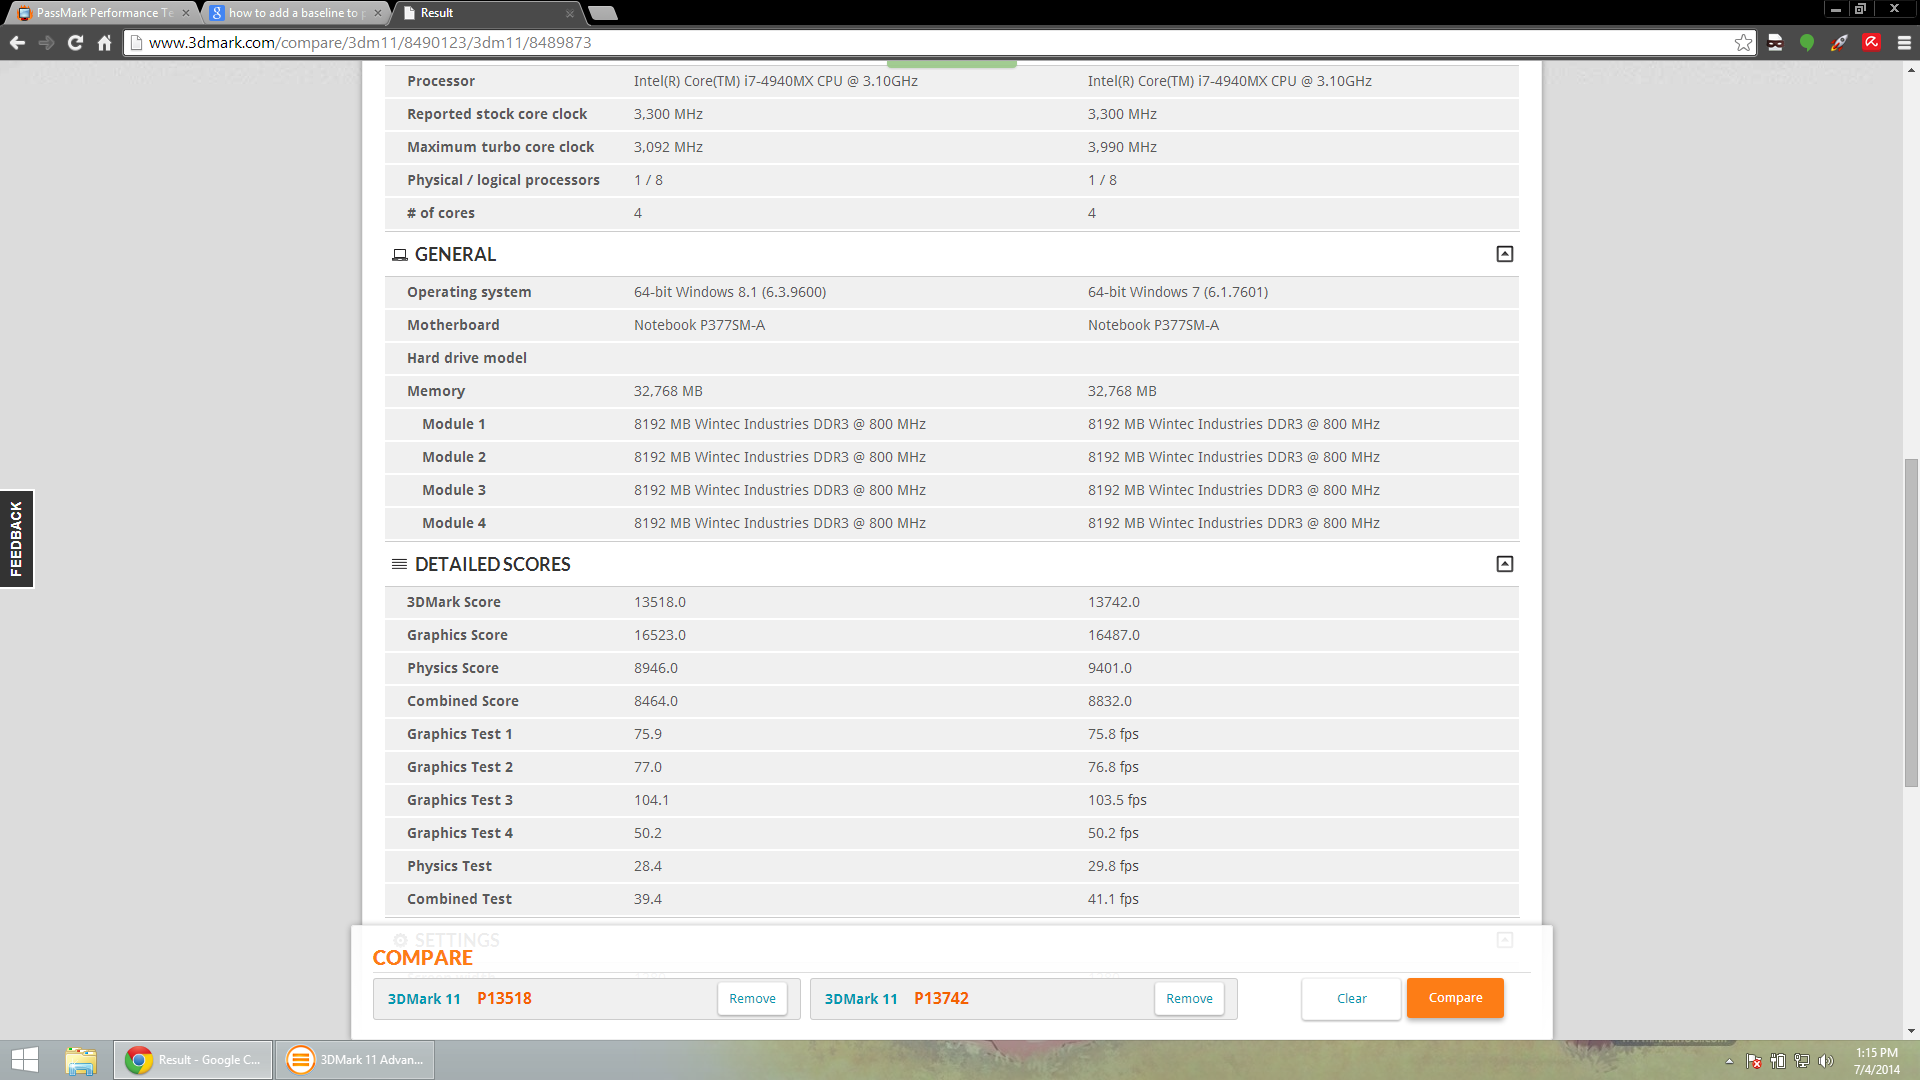
Task: Go back with the browser back arrow
Action: 17,42
